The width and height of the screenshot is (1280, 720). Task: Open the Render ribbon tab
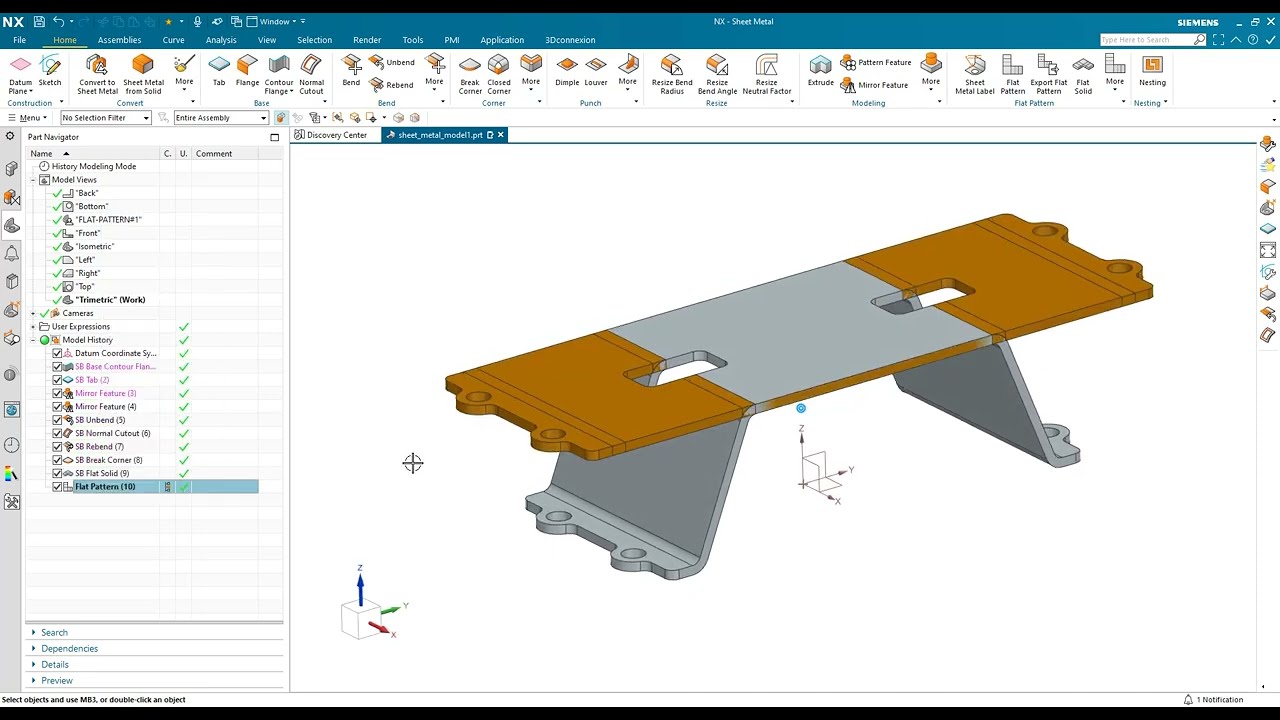[367, 40]
